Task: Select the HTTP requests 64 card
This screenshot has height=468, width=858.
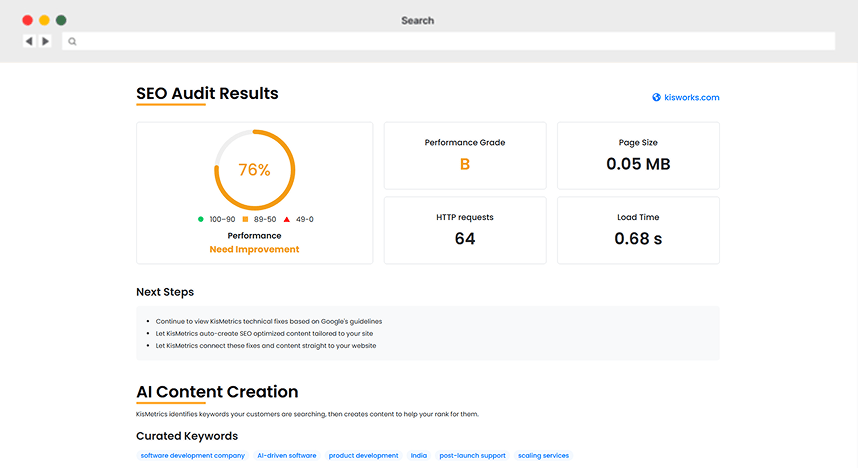Action: tap(465, 230)
